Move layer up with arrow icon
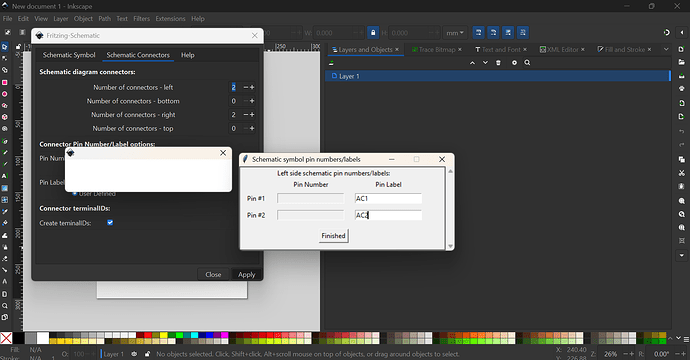 coord(472,63)
